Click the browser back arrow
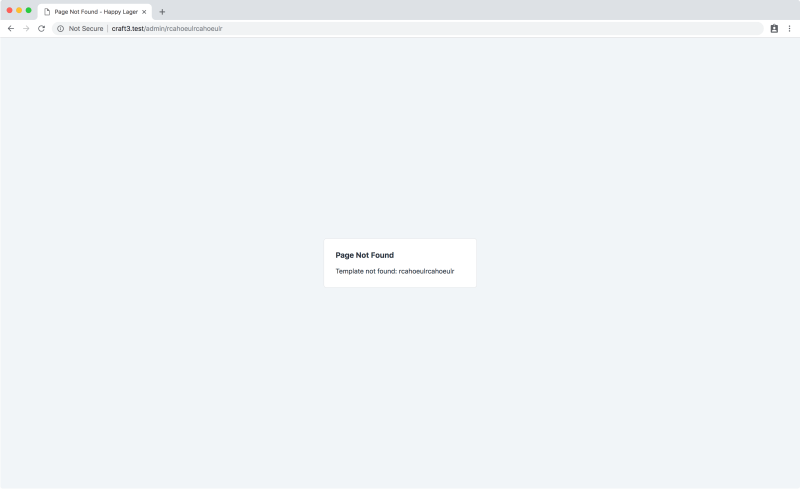The height and width of the screenshot is (489, 800). pyautogui.click(x=11, y=29)
